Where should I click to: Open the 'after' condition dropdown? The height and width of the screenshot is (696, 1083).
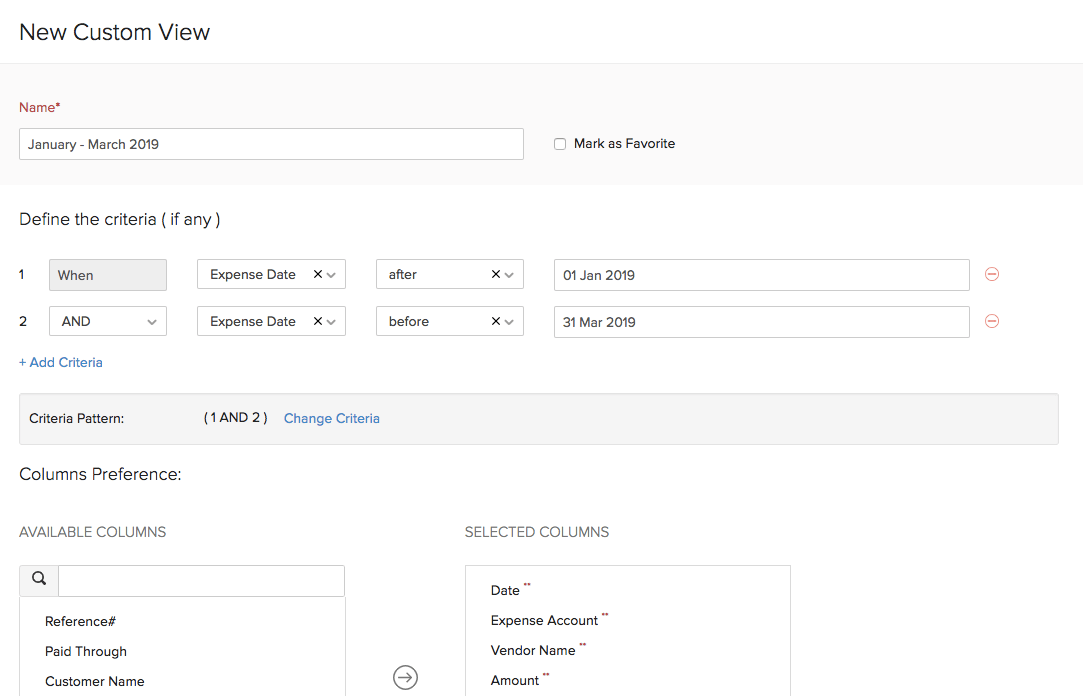coord(511,273)
